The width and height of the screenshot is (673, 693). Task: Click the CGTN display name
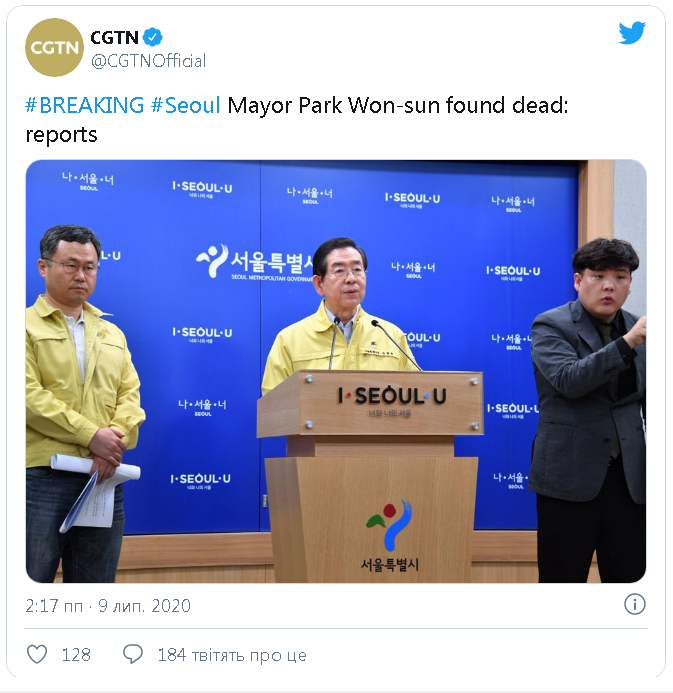pyautogui.click(x=114, y=38)
